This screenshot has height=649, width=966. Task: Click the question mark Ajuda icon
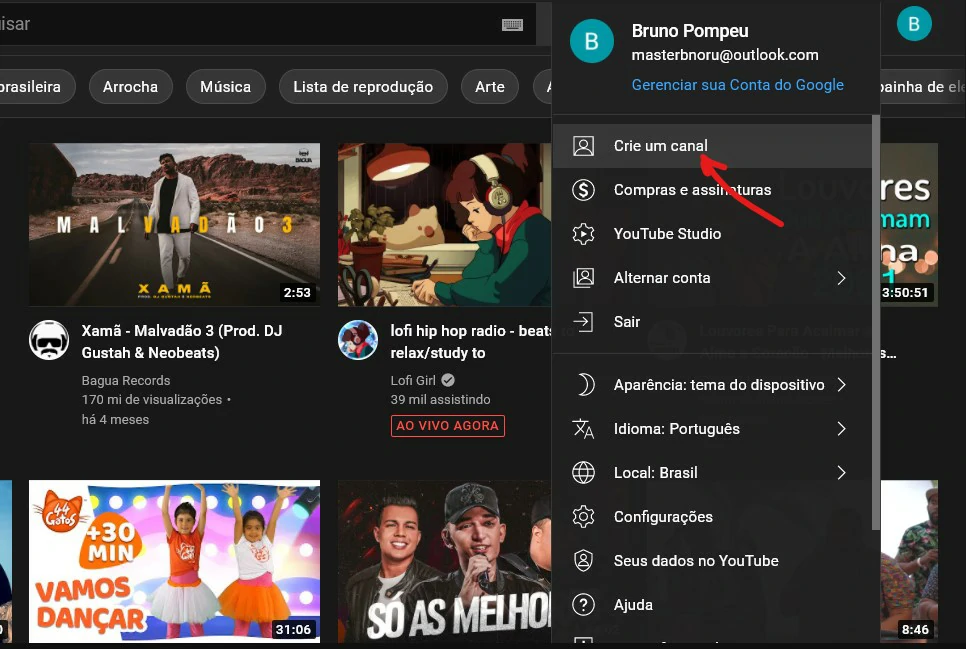(583, 605)
